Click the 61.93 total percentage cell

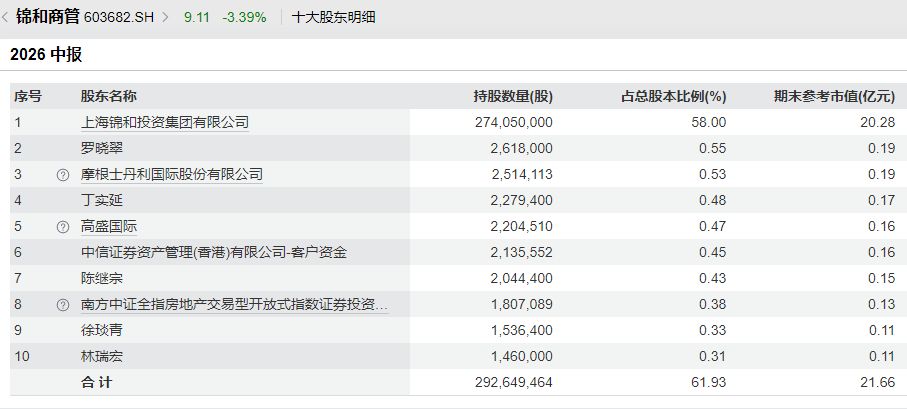click(x=711, y=383)
